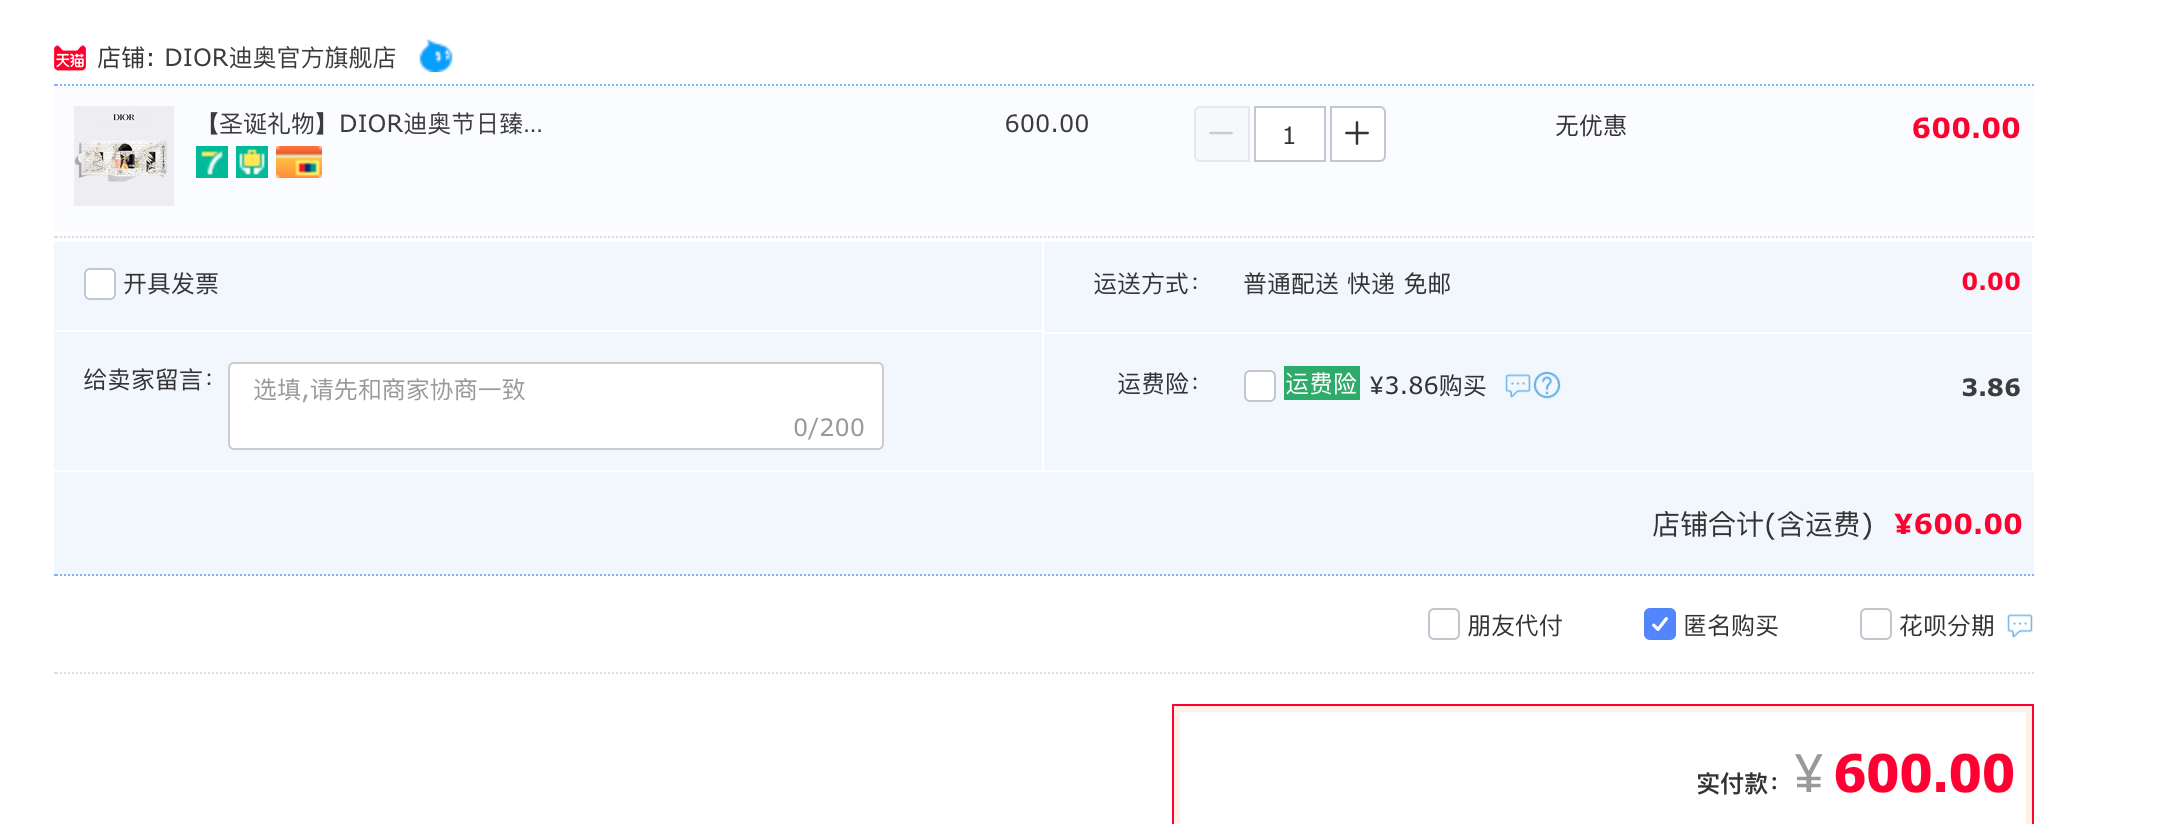Increase quantity with the plus button
Viewport: 2182px width, 824px height.
(x=1357, y=134)
